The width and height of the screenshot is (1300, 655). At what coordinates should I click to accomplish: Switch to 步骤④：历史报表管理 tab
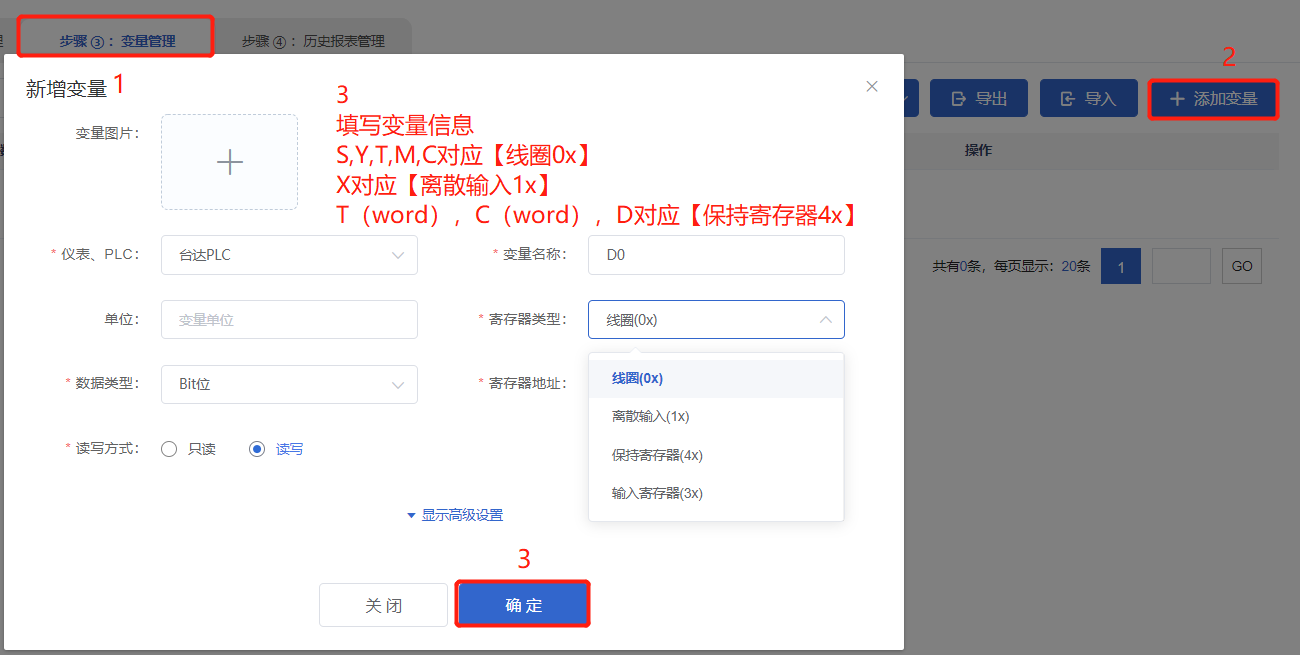tap(312, 41)
